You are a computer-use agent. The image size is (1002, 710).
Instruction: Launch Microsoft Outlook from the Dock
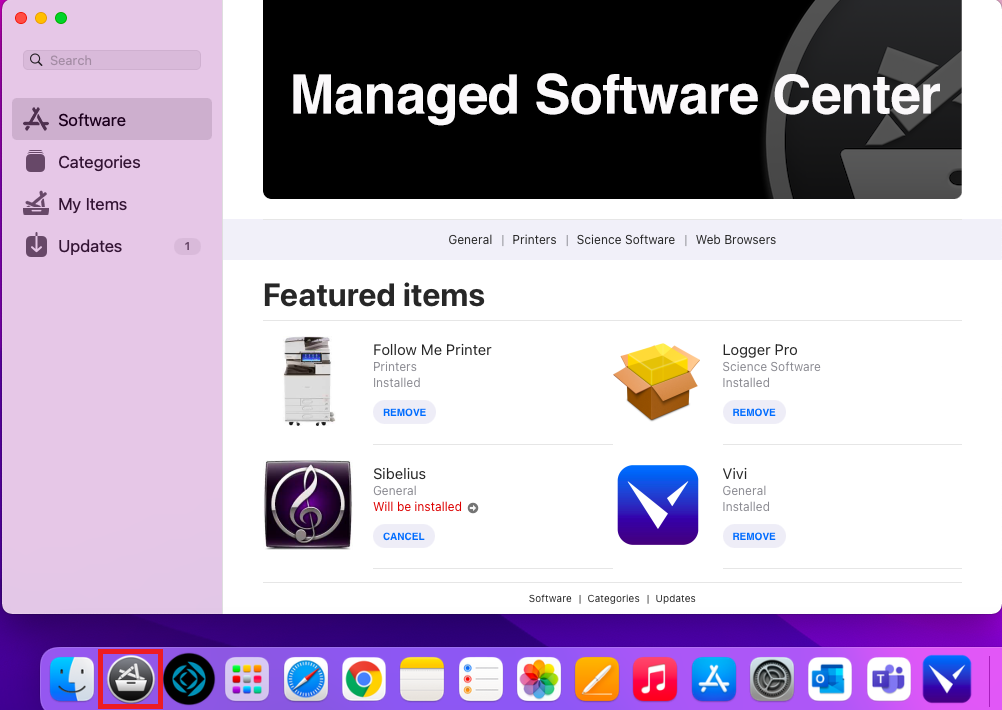pyautogui.click(x=829, y=678)
